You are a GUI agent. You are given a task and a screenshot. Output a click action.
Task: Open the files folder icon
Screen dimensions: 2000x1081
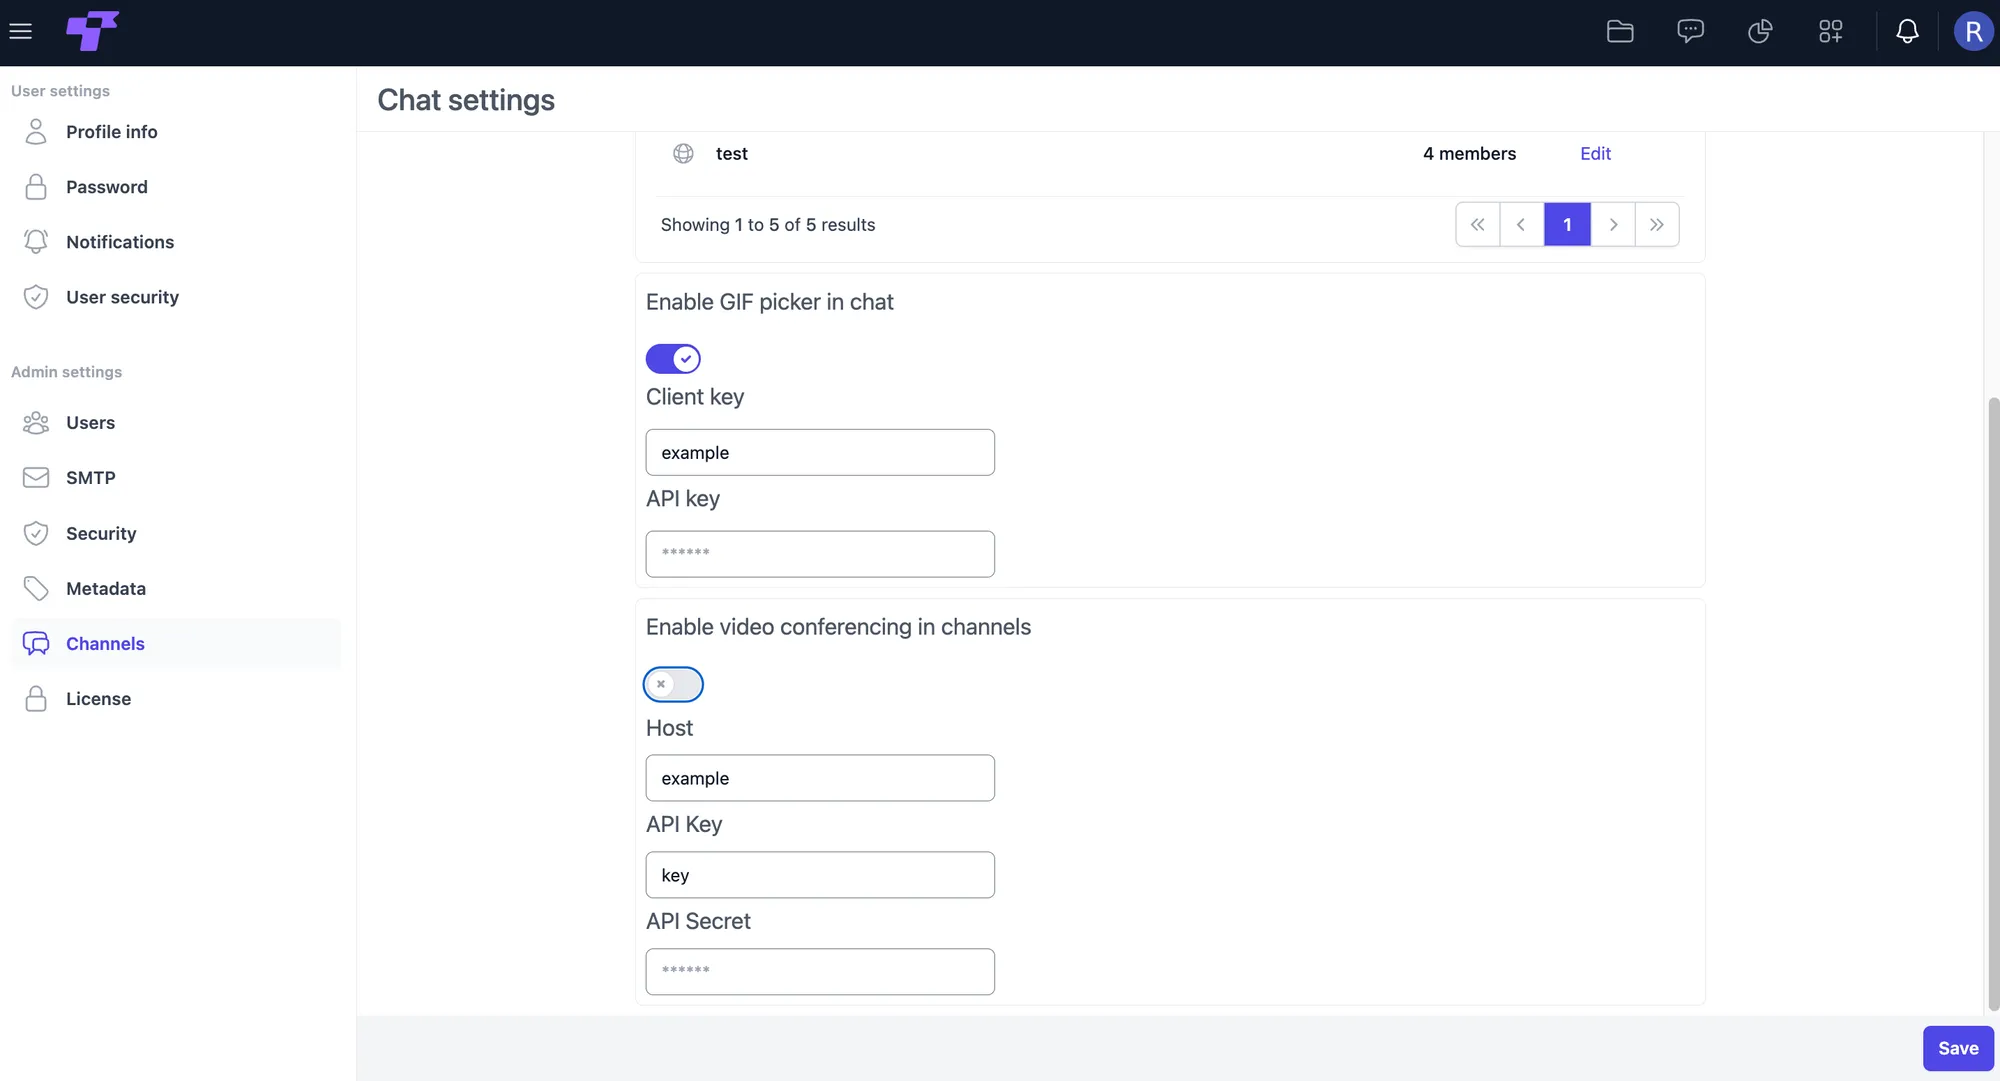1620,31
